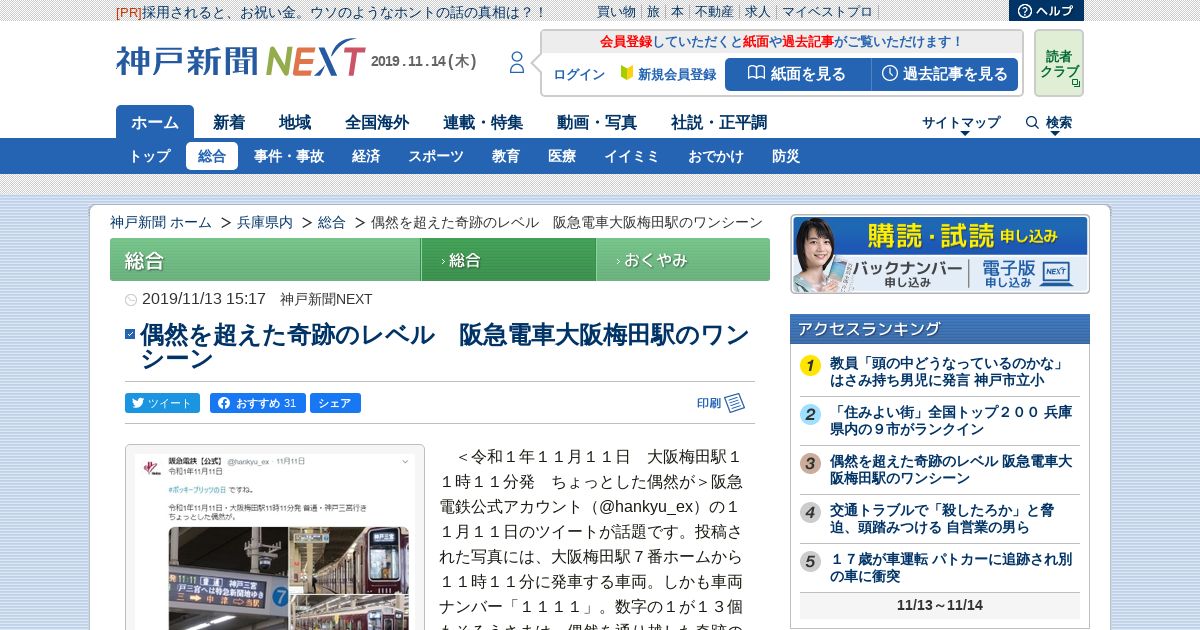Open ranking article 教員「頭の中どうなっているのかな」

coord(948,372)
